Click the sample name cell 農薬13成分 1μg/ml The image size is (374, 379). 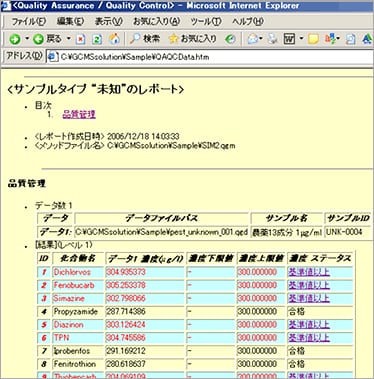[x=287, y=232]
